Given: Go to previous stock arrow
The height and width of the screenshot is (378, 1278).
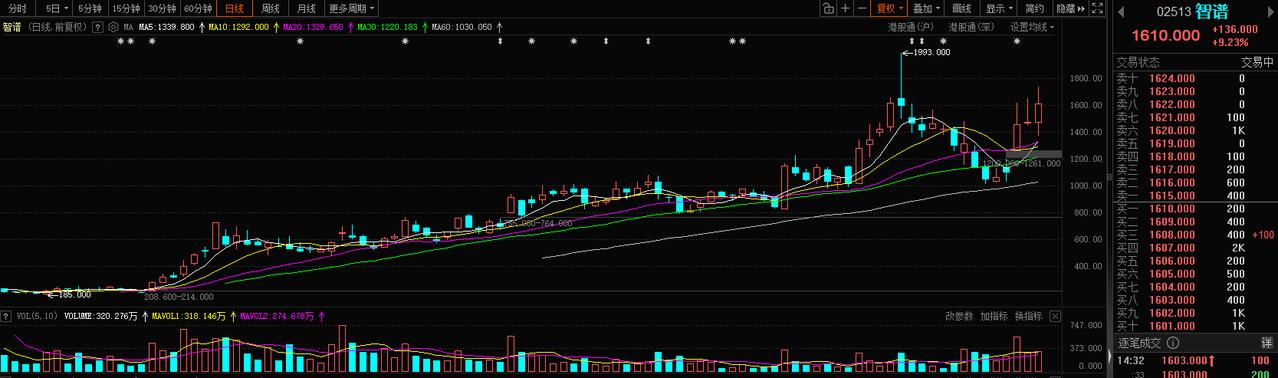Looking at the screenshot, I should tap(1121, 11).
